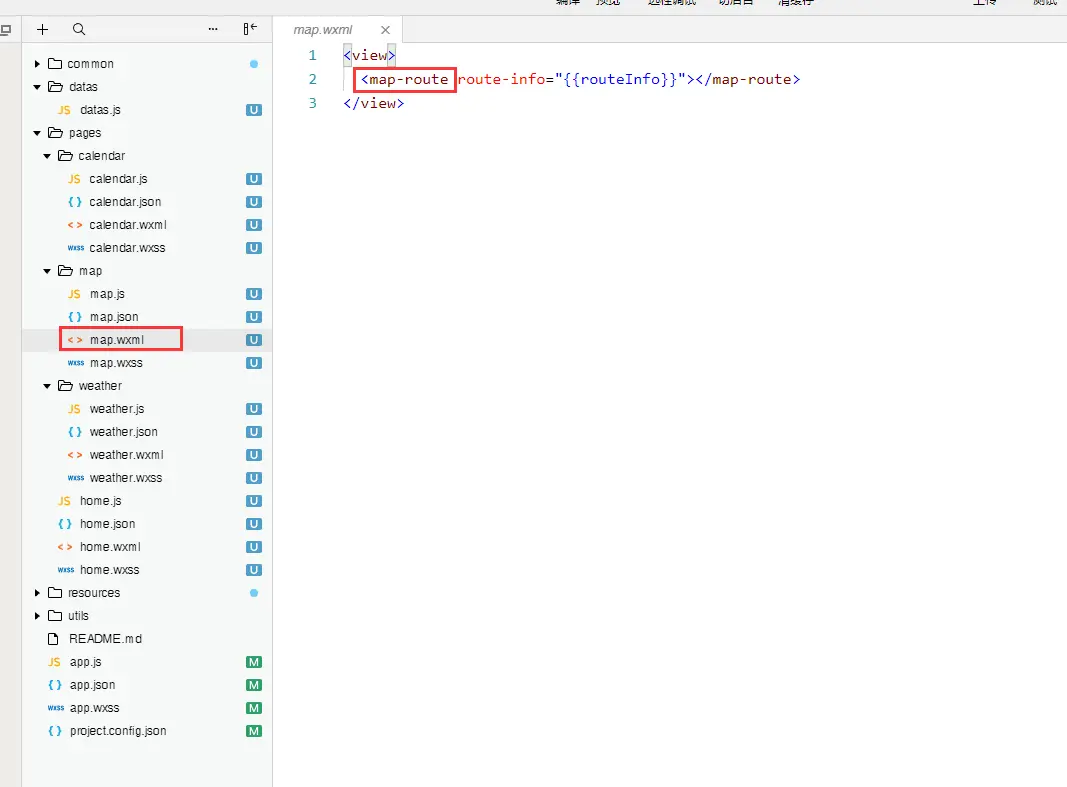Click the U badge beside home.wxss
1067x787 pixels.
click(x=254, y=570)
